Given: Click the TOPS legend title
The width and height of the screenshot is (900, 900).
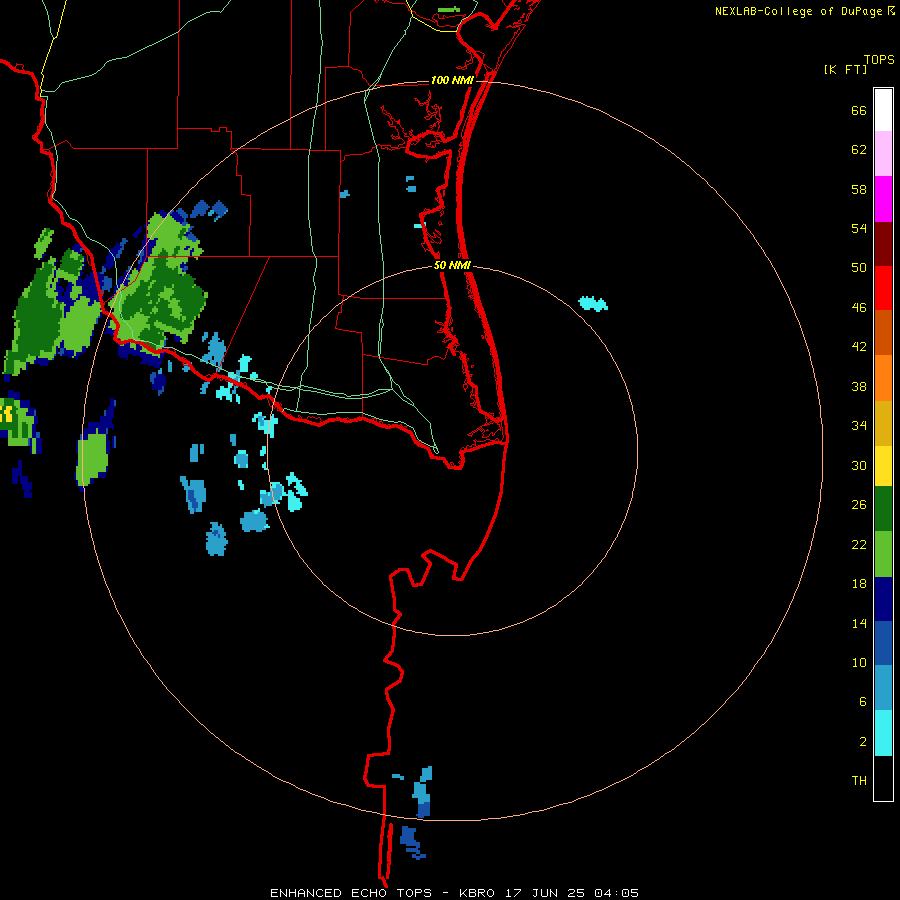Looking at the screenshot, I should [879, 60].
